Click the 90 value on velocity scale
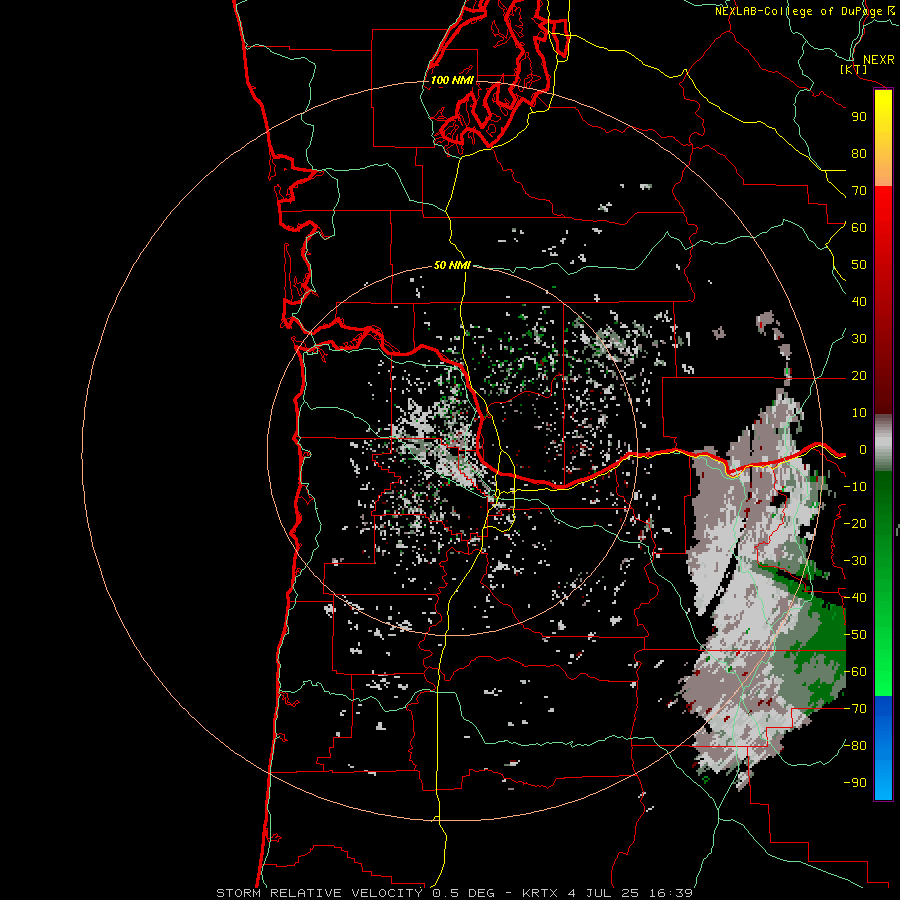Viewport: 900px width, 900px height. pyautogui.click(x=859, y=117)
